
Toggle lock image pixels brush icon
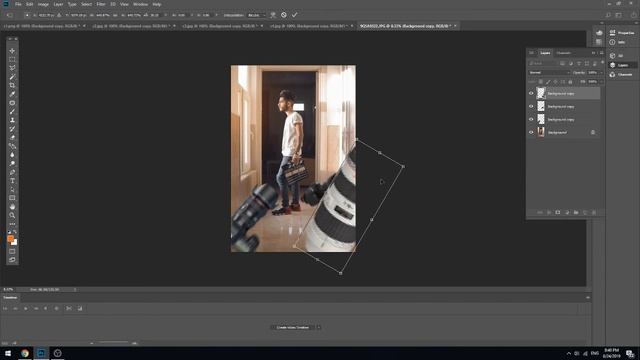click(x=548, y=82)
